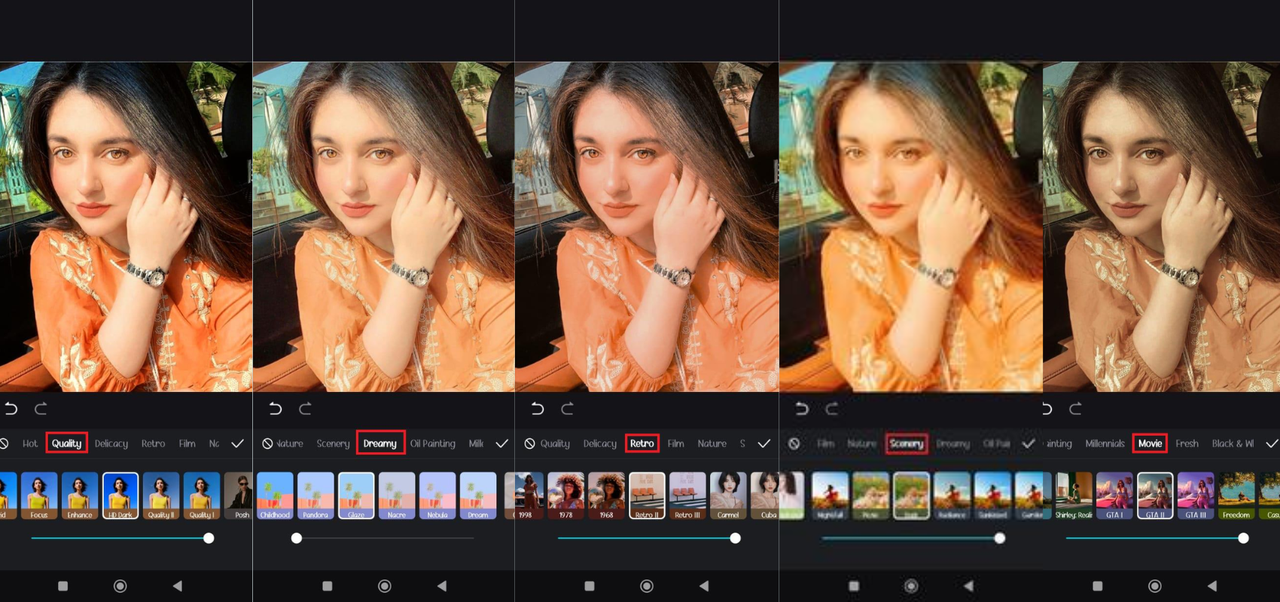Remove filter with the no-filter icon in Dreamy screen
Image resolution: width=1280 pixels, height=602 pixels.
tap(267, 443)
